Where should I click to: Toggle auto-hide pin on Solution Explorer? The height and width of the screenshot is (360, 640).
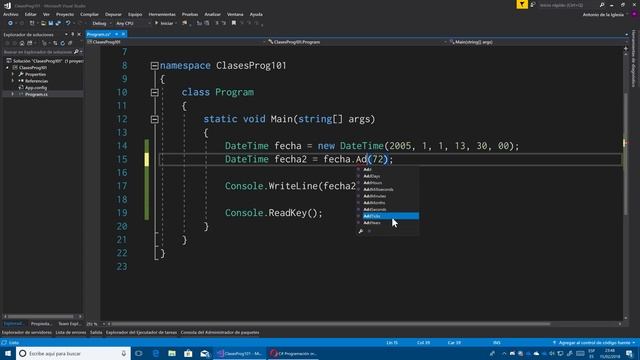73,34
